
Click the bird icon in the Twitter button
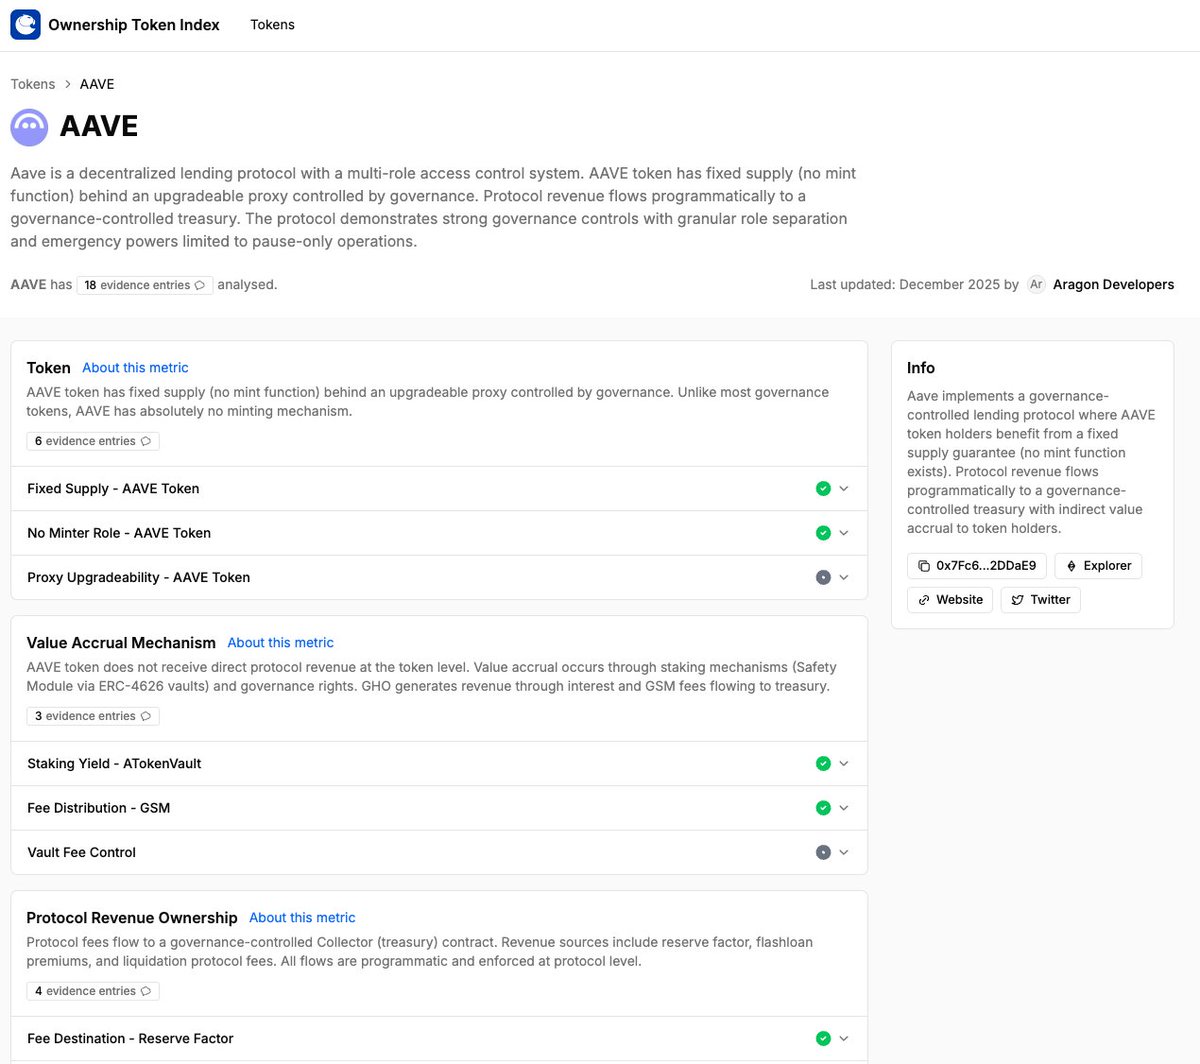click(1017, 600)
